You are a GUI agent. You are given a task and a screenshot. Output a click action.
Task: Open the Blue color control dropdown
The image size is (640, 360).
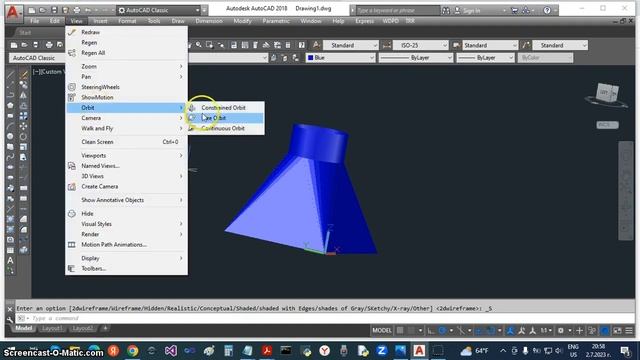(340, 58)
